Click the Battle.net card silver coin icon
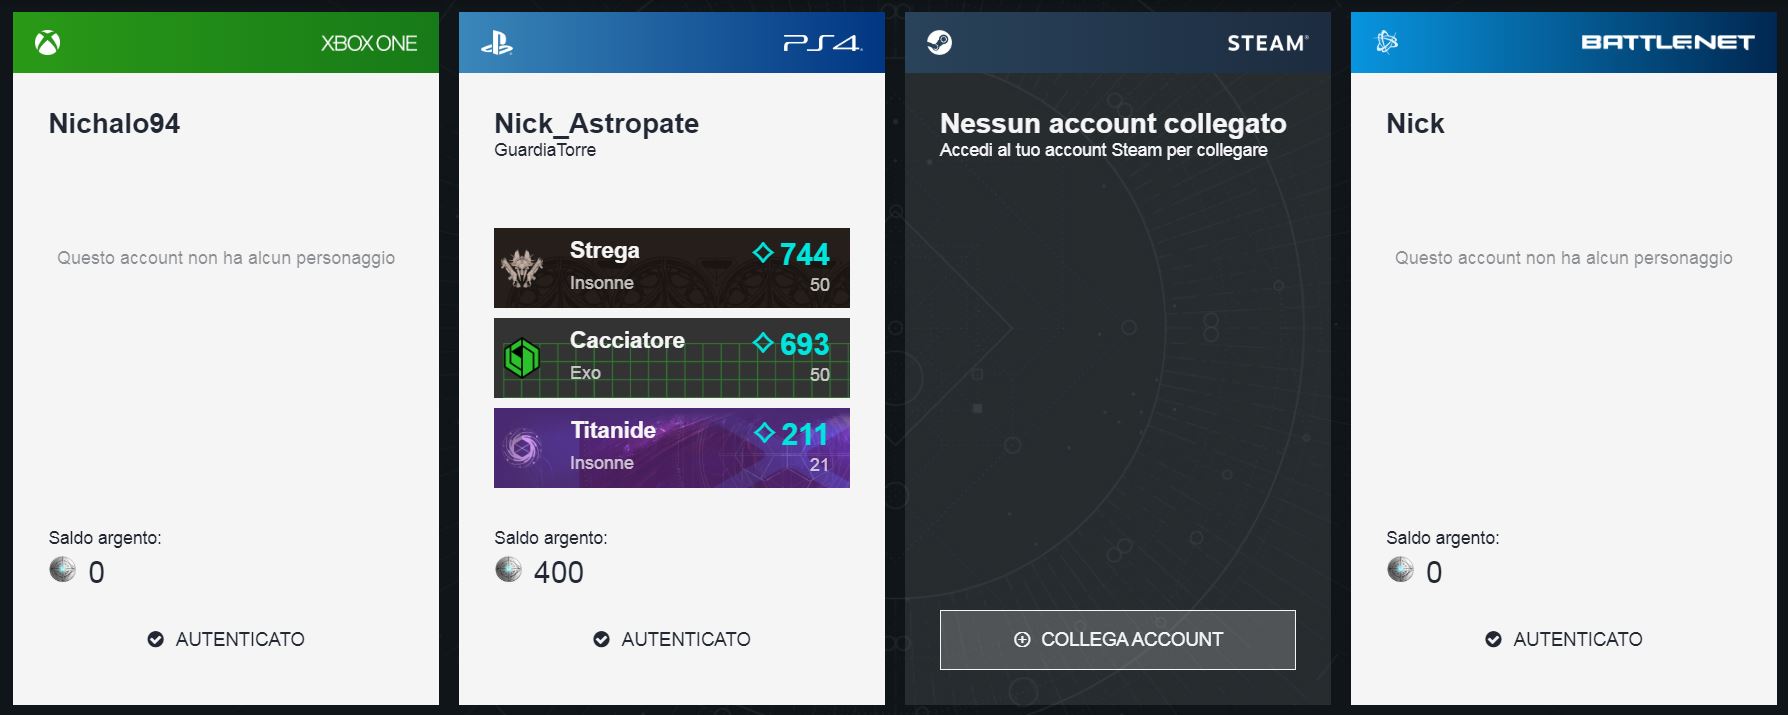The height and width of the screenshot is (715, 1788). (x=1400, y=570)
